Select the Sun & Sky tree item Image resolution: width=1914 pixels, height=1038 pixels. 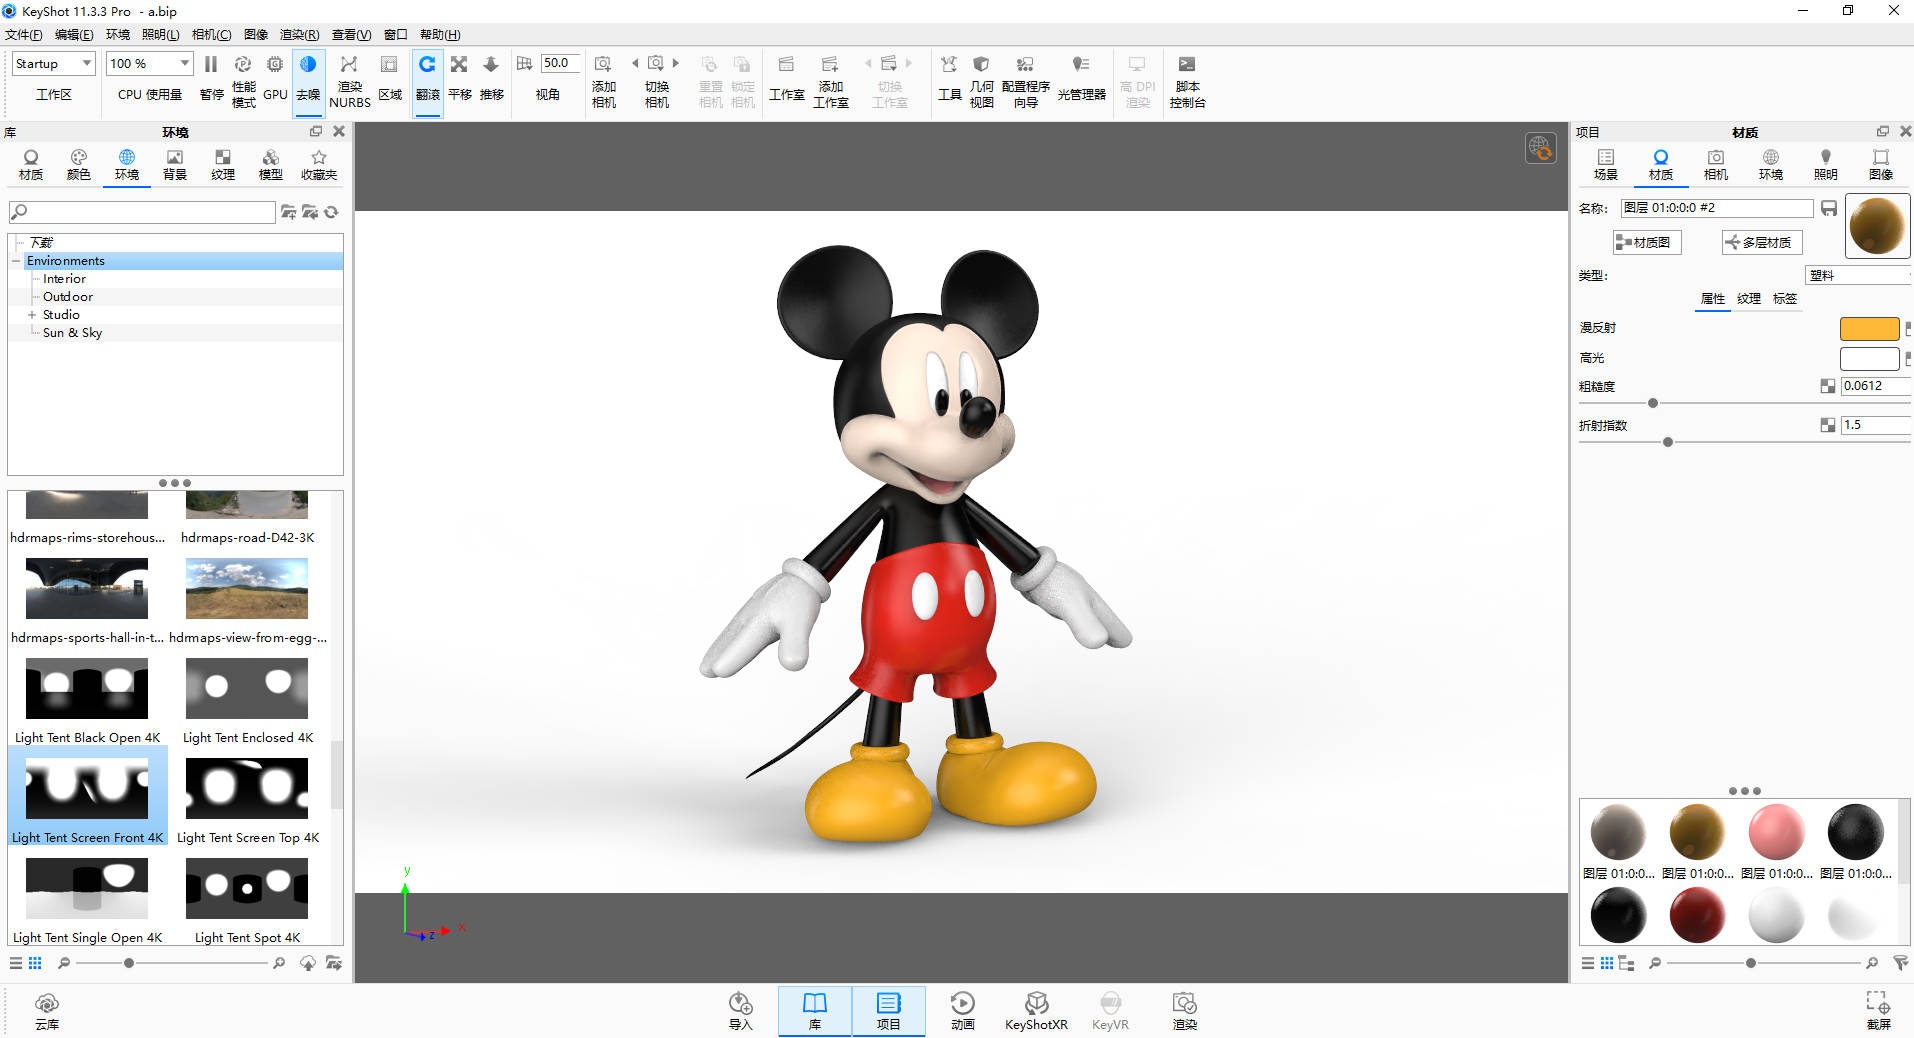tap(72, 333)
